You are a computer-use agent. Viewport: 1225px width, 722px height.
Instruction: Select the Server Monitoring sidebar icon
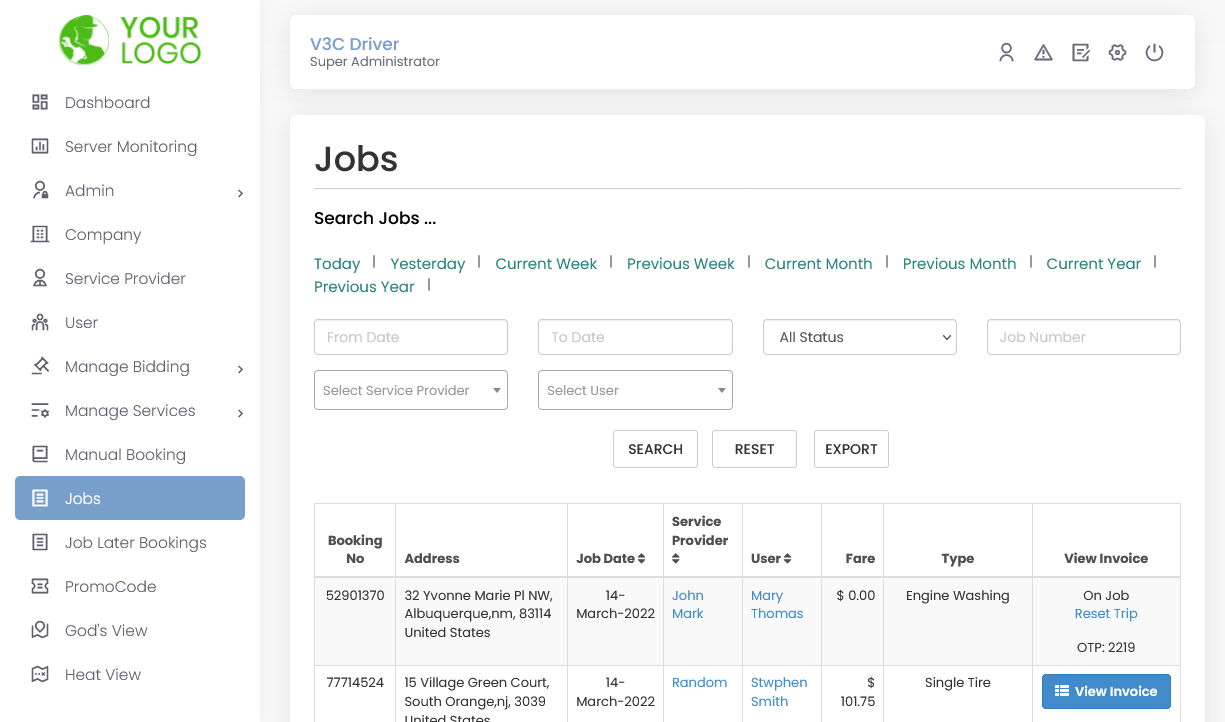[38, 146]
